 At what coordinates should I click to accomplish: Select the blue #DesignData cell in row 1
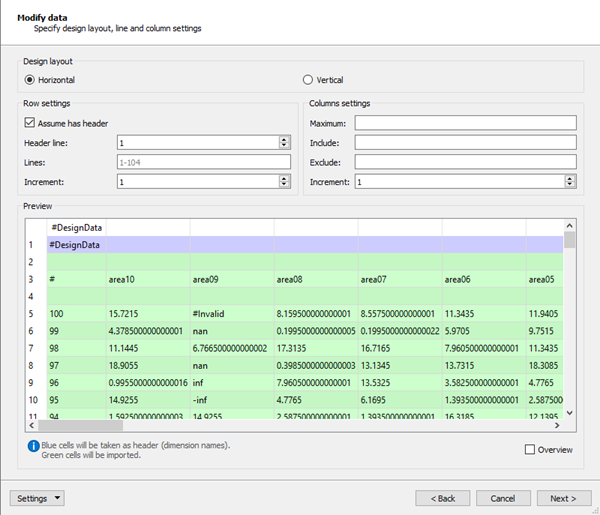point(77,245)
